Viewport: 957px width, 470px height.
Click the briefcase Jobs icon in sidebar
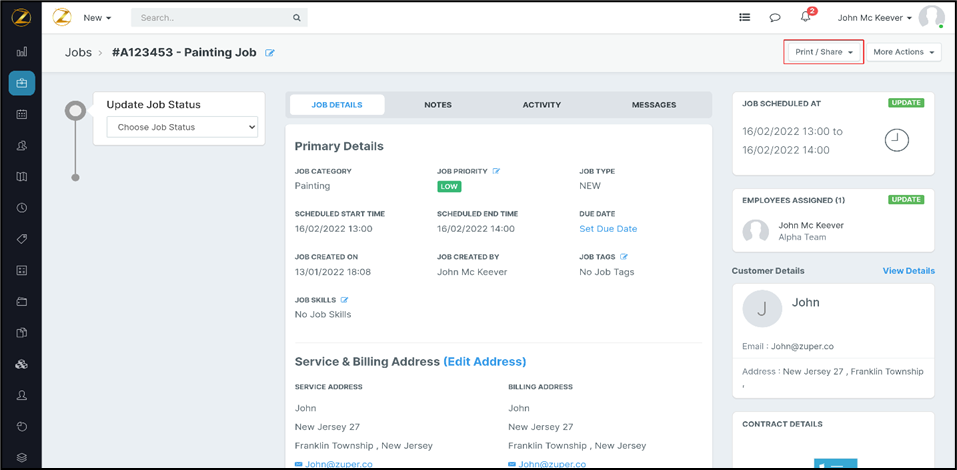[x=22, y=83]
